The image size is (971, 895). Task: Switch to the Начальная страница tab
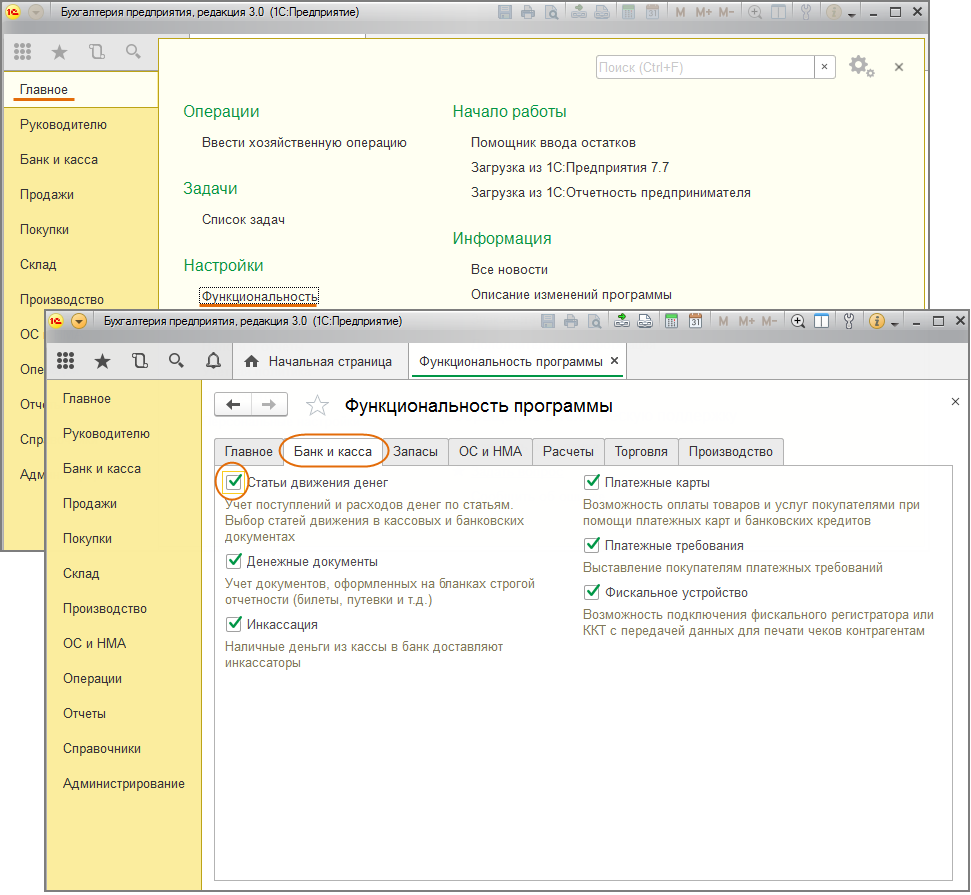tap(320, 361)
